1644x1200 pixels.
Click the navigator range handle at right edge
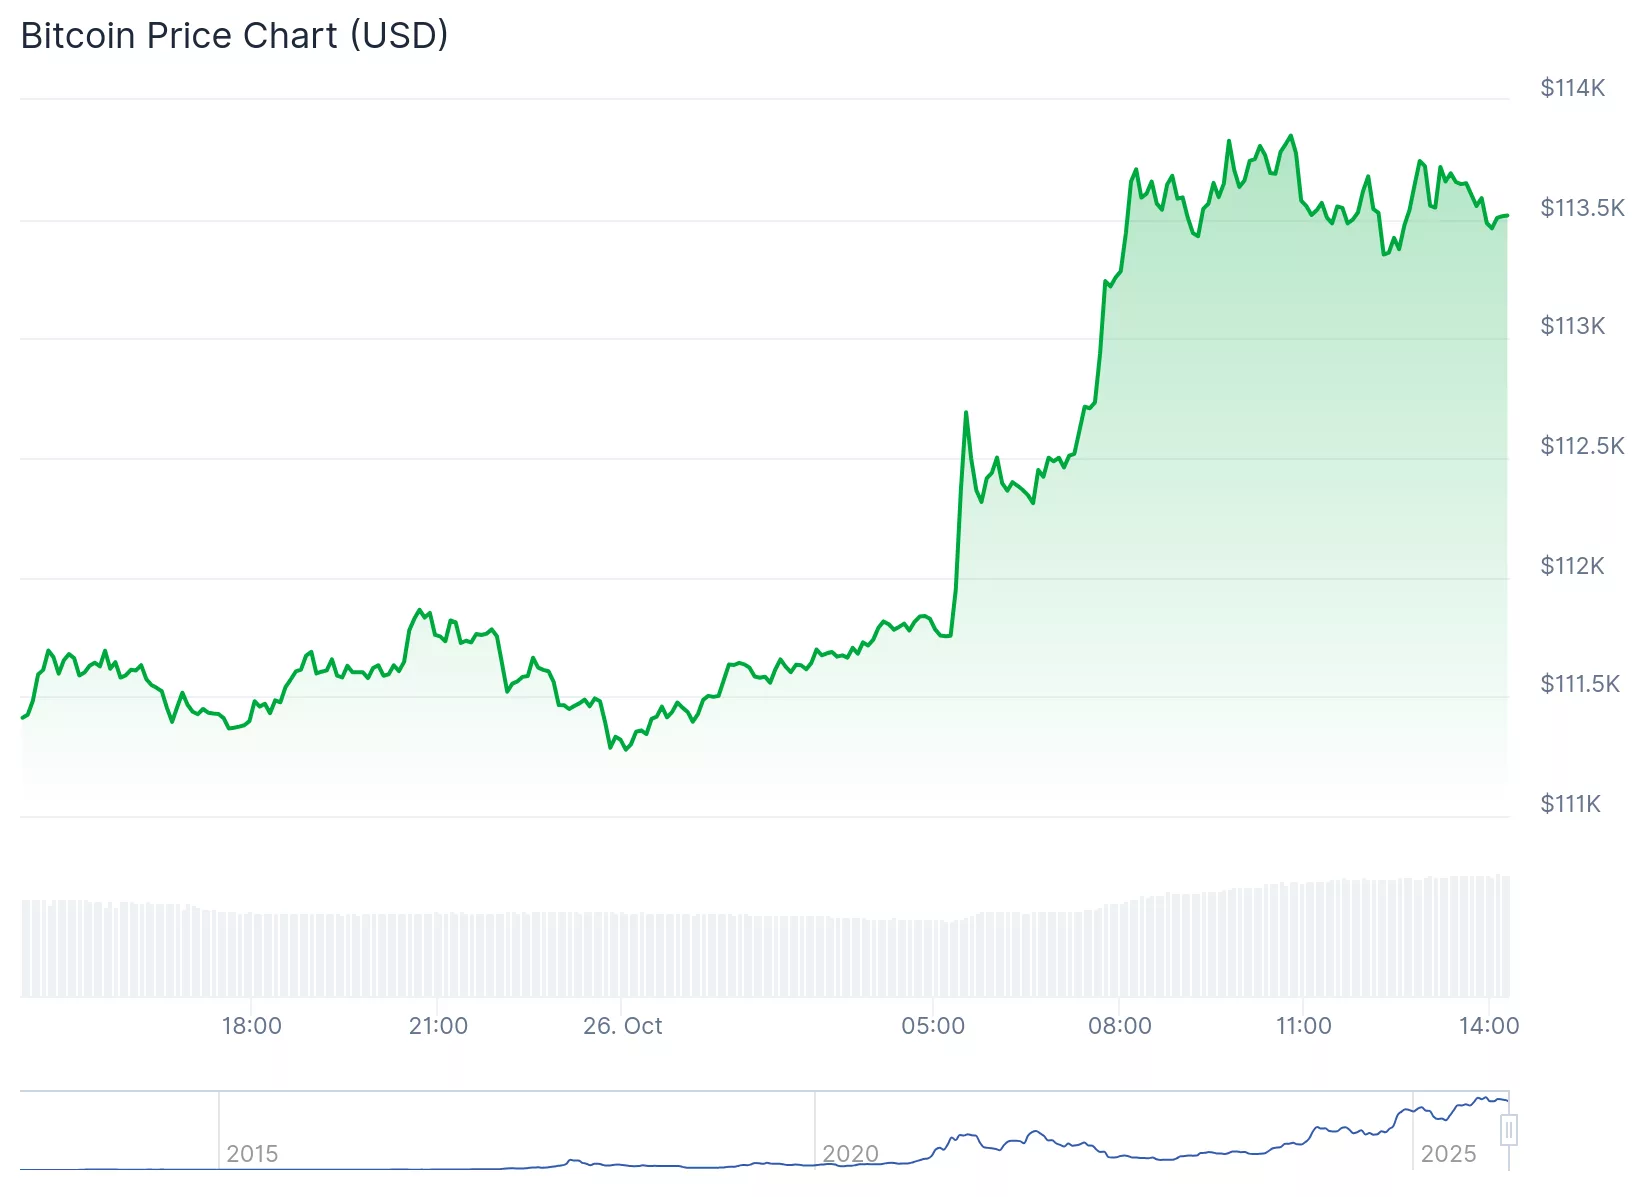[1508, 1130]
